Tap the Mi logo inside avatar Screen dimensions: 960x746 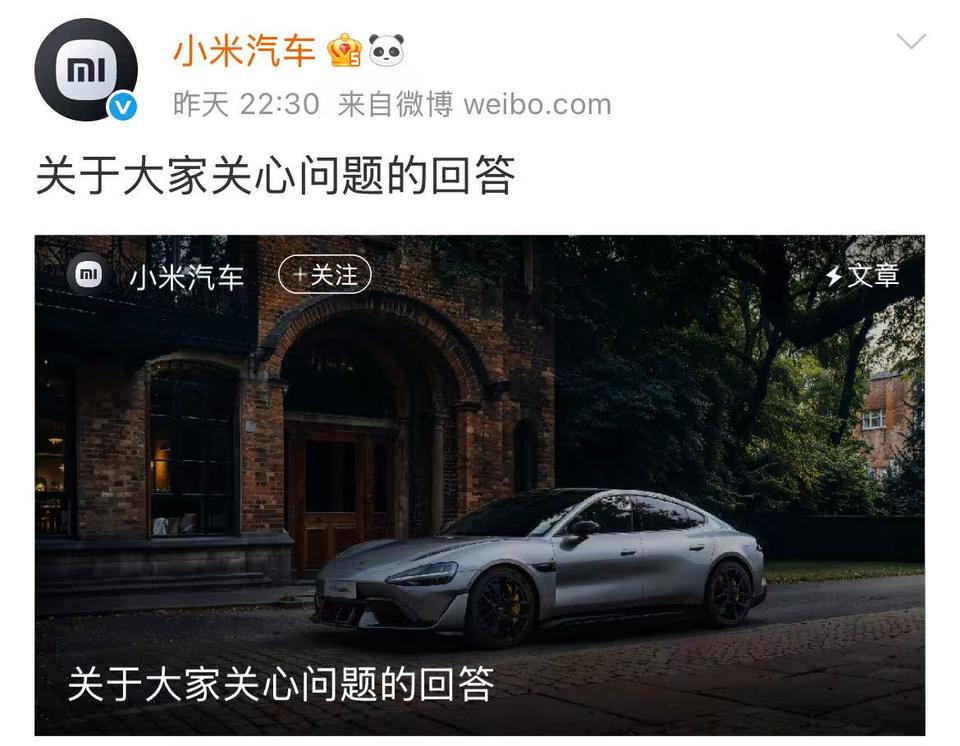86,69
